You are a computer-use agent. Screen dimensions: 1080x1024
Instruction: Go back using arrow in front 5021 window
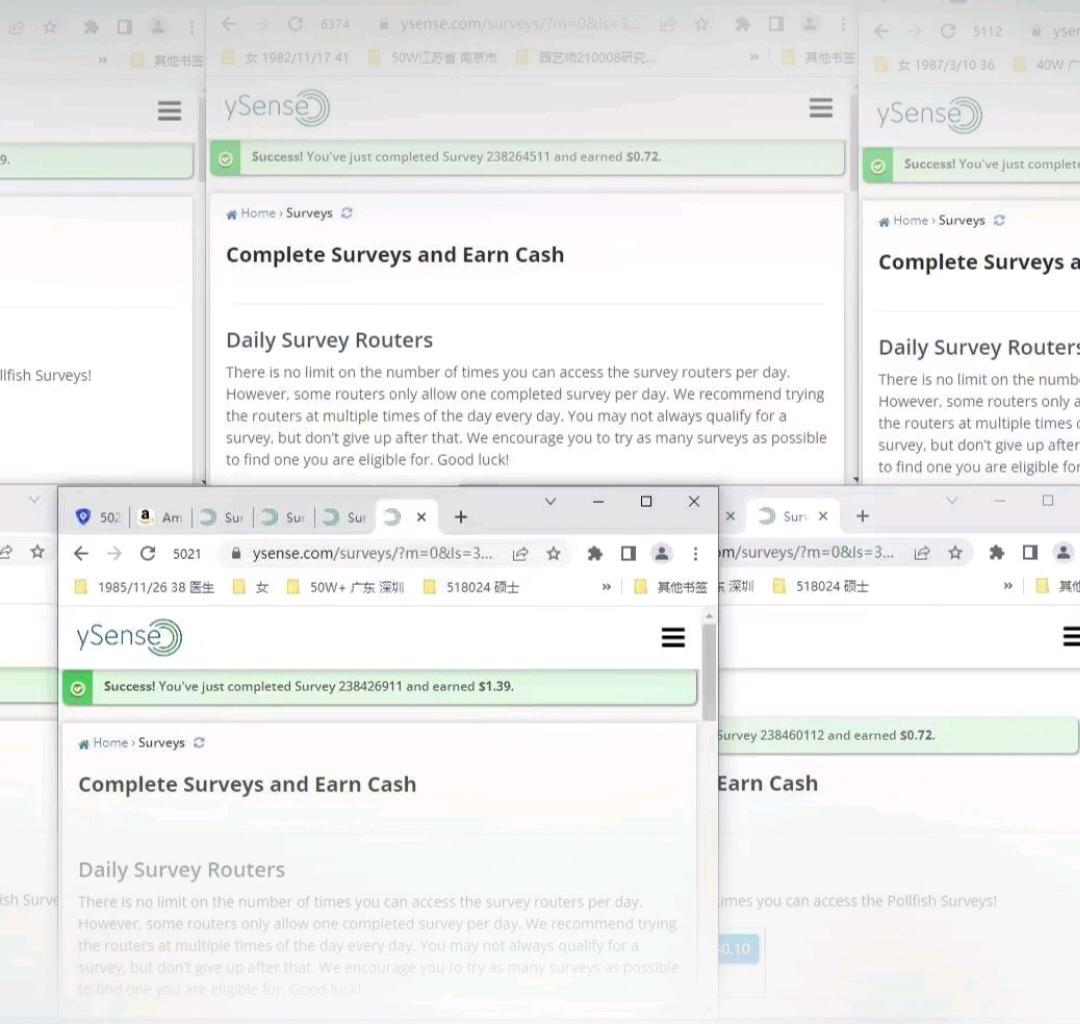(81, 553)
